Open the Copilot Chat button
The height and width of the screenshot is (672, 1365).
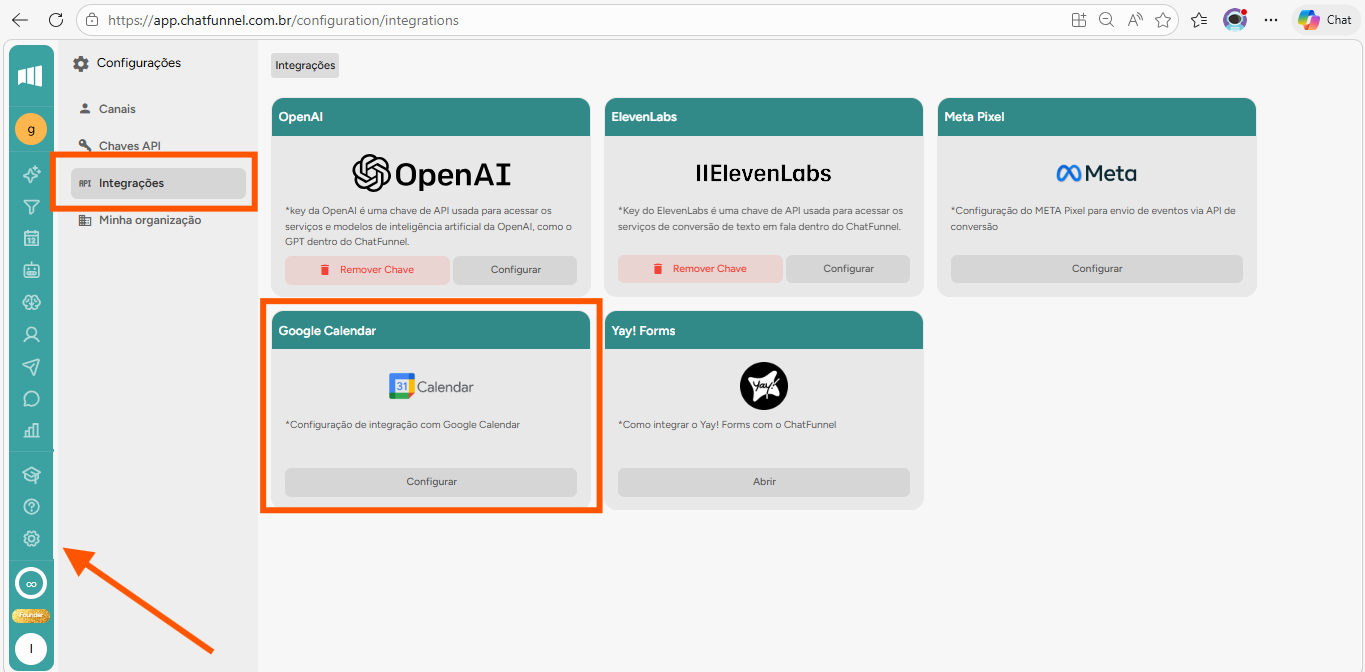coord(1325,19)
